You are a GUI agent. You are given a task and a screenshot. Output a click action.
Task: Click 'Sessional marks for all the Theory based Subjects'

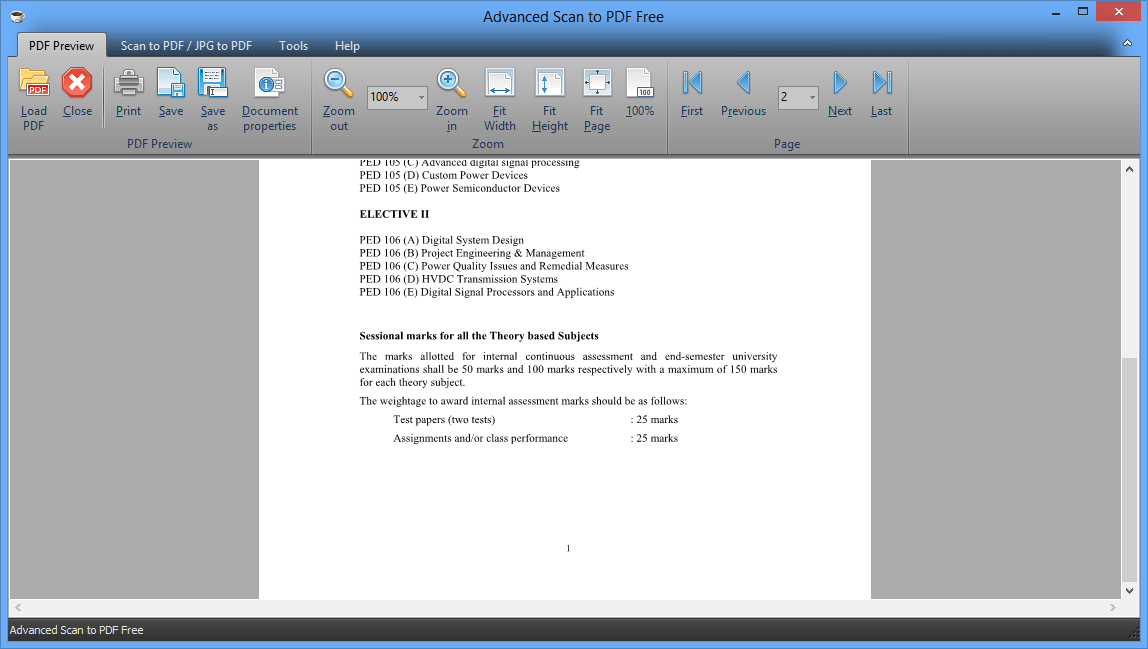[x=479, y=335]
